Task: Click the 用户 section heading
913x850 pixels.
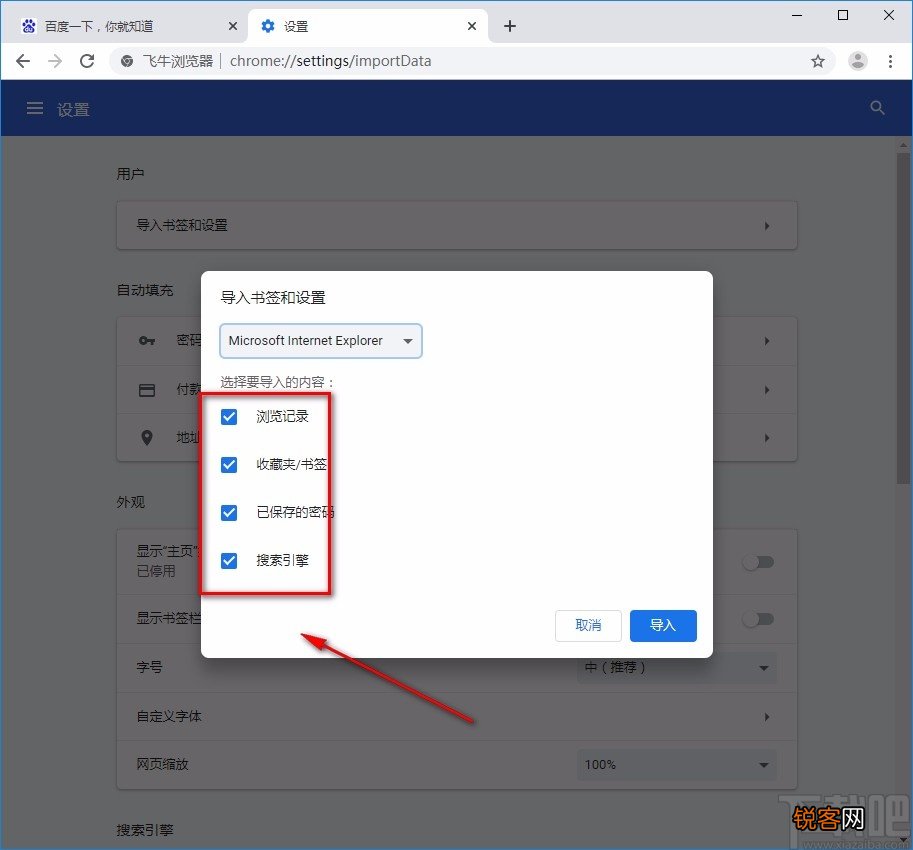Action: [130, 173]
